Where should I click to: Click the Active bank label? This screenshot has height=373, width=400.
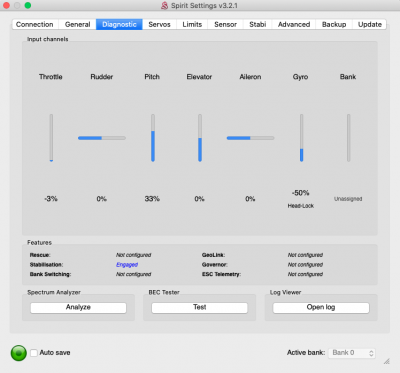(306, 353)
